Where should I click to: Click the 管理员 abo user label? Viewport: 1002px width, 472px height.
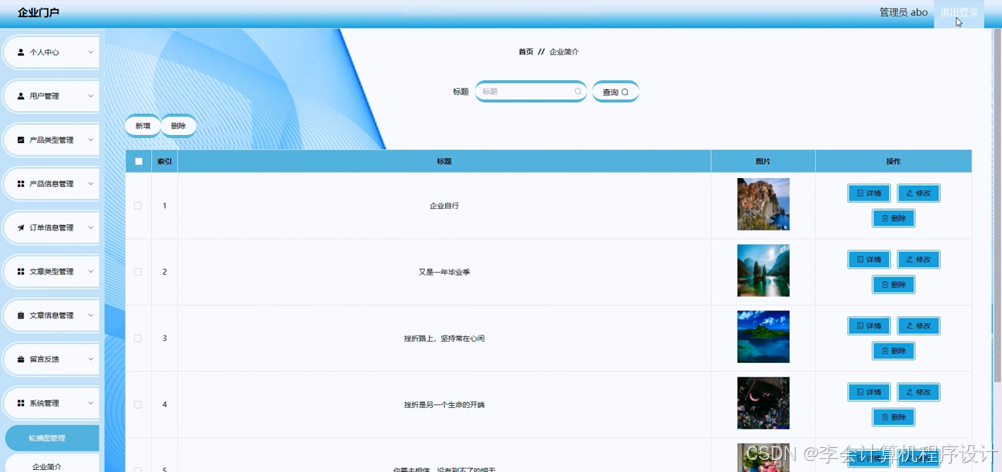903,13
